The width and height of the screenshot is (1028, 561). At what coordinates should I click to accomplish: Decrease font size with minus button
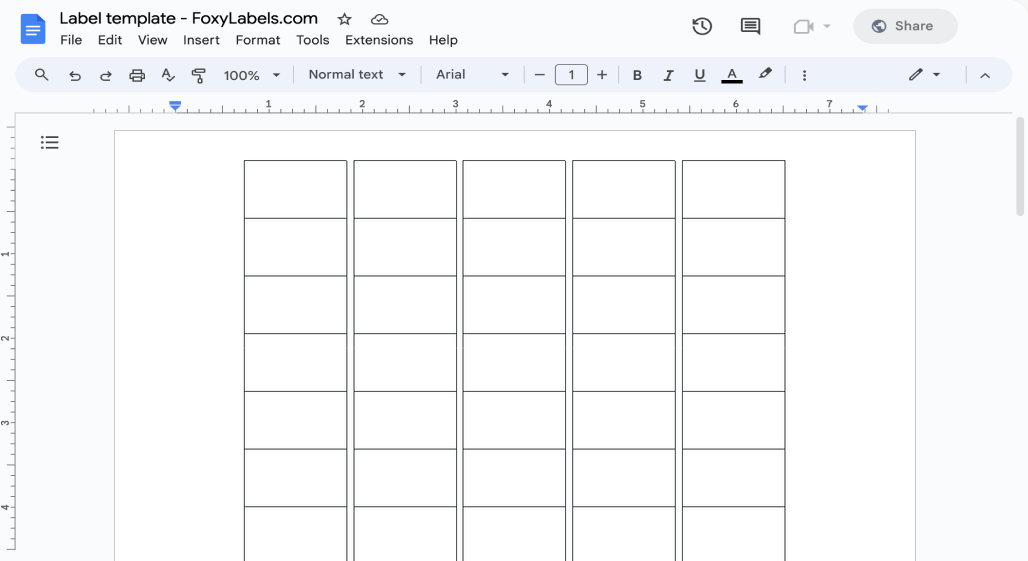click(x=540, y=75)
